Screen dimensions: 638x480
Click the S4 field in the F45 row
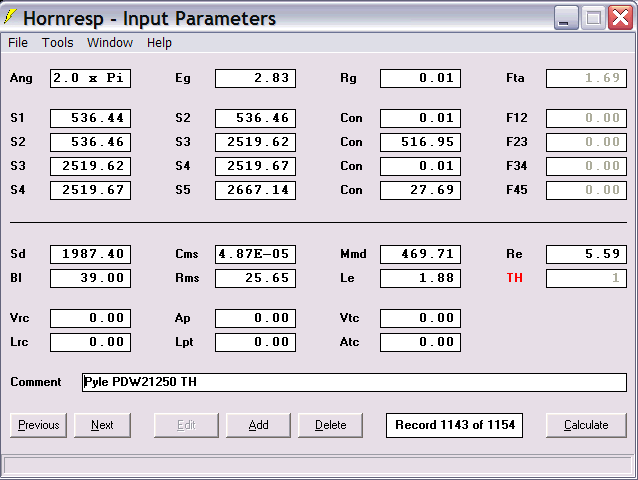point(90,190)
